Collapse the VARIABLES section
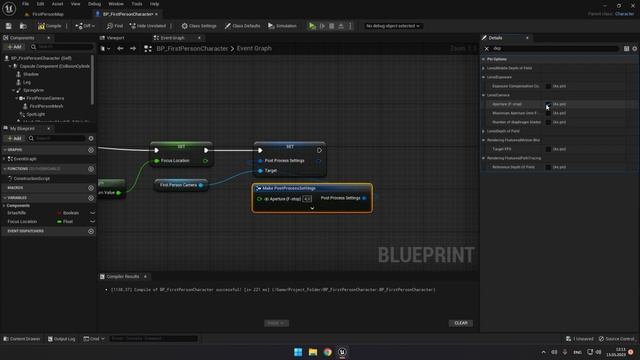This screenshot has width=640, height=360. (5, 198)
